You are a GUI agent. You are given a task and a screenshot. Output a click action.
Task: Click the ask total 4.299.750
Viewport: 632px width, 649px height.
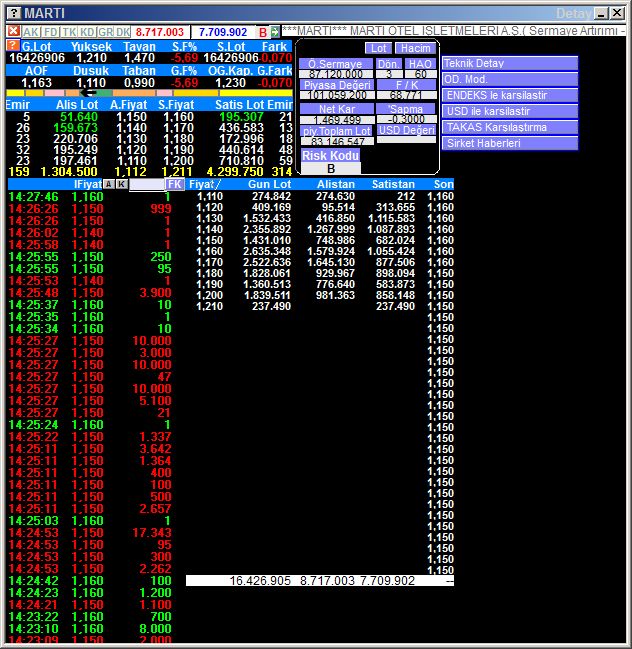(235, 172)
